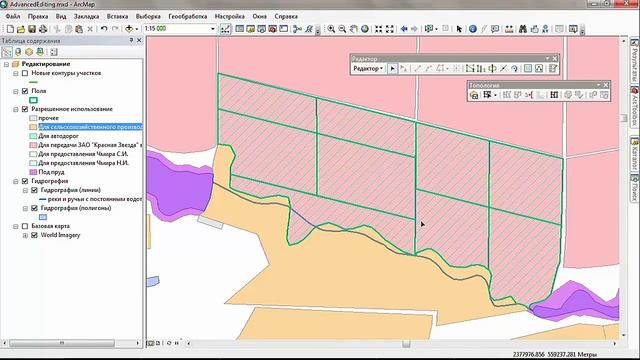Open the 'Закладки' menu

[x=86, y=16]
